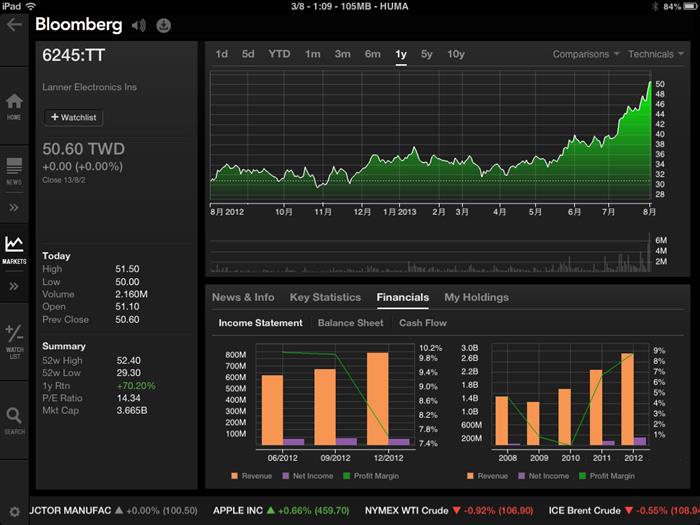Open the APPLE INC ticker item

click(281, 510)
